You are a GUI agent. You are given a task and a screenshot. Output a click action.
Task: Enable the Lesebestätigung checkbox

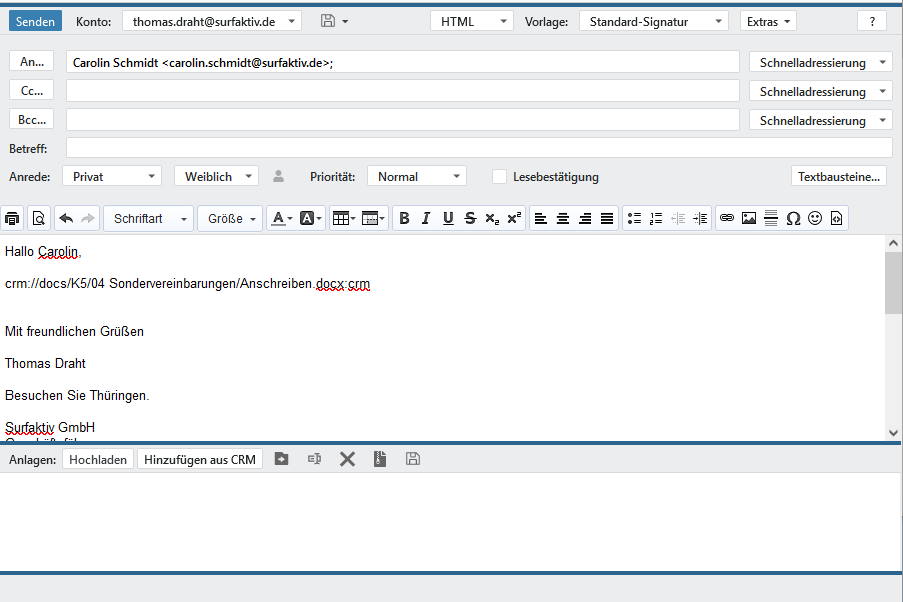click(499, 177)
